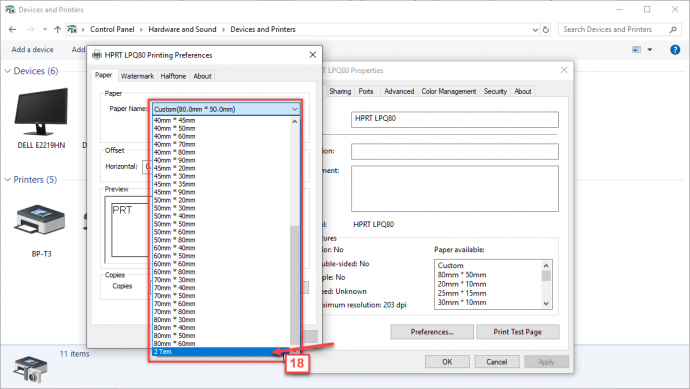Go back with the Explorer back arrow
The image size is (690, 389).
pyautogui.click(x=12, y=29)
